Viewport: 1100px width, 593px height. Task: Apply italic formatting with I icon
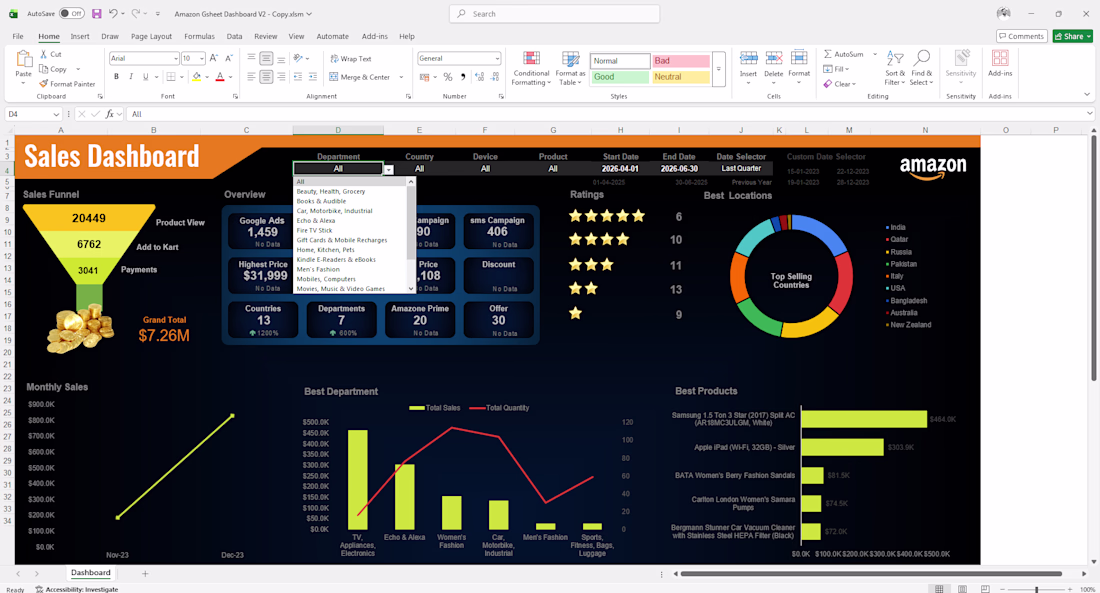click(131, 76)
